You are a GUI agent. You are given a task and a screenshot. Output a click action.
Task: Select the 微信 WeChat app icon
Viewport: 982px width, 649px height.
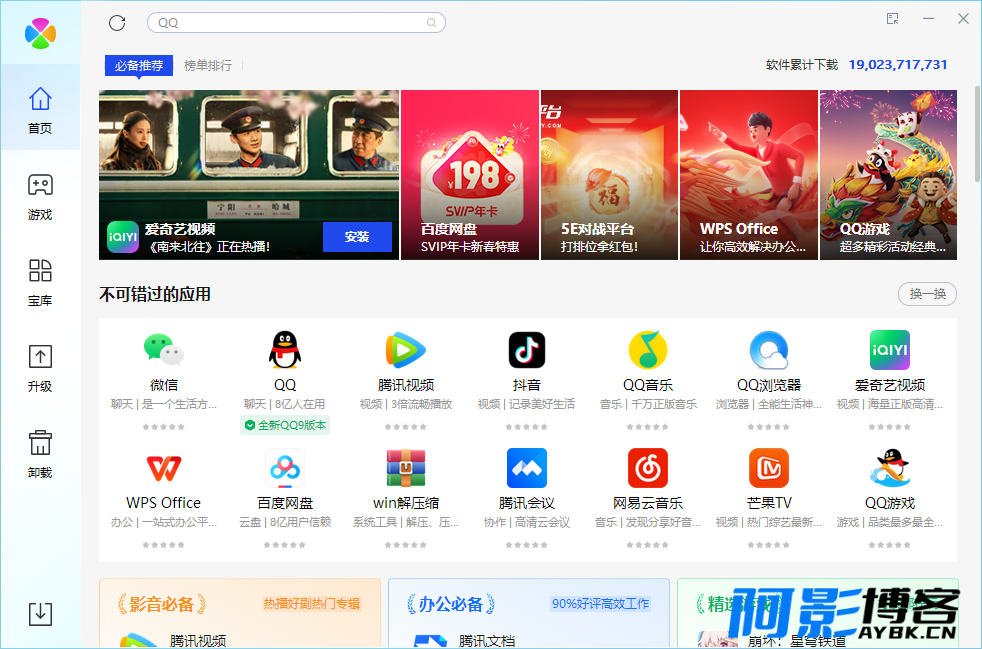(163, 350)
